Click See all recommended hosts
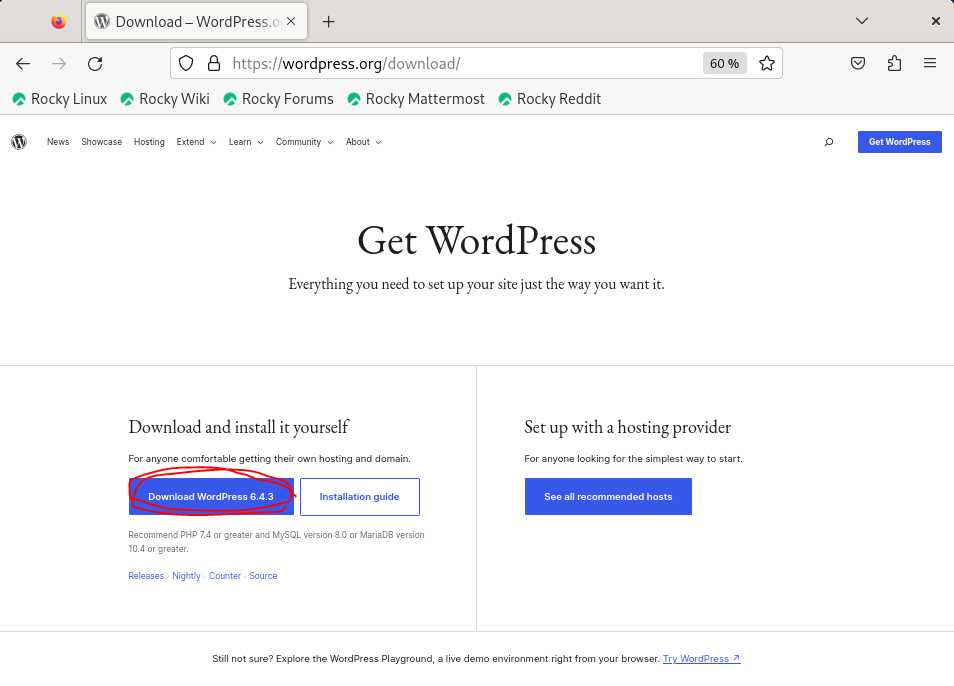954x686 pixels. 608,496
